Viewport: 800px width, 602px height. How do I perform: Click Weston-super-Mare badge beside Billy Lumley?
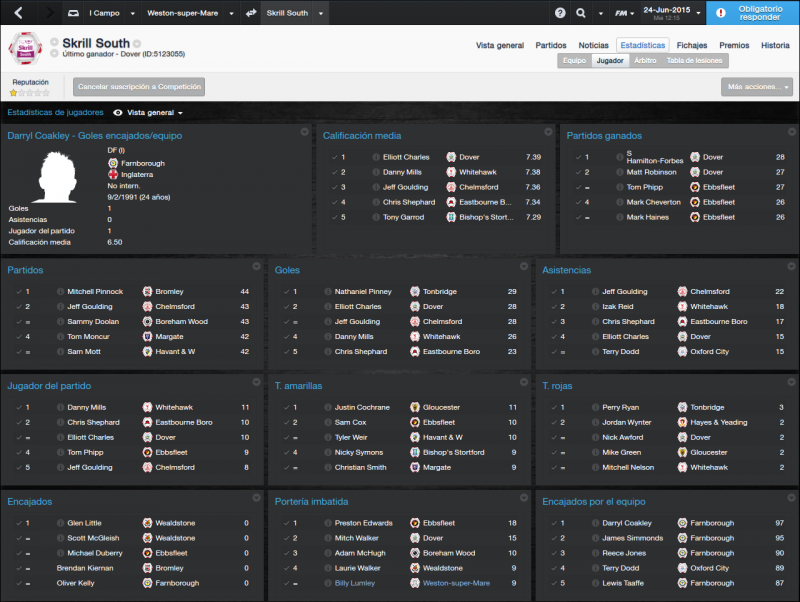pos(415,583)
